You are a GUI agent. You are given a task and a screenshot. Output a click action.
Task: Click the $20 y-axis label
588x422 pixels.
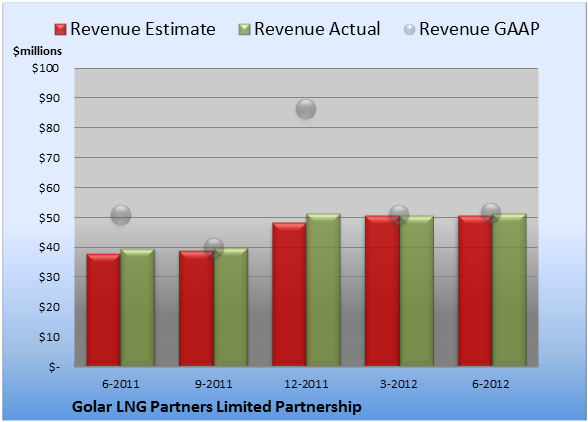click(49, 307)
